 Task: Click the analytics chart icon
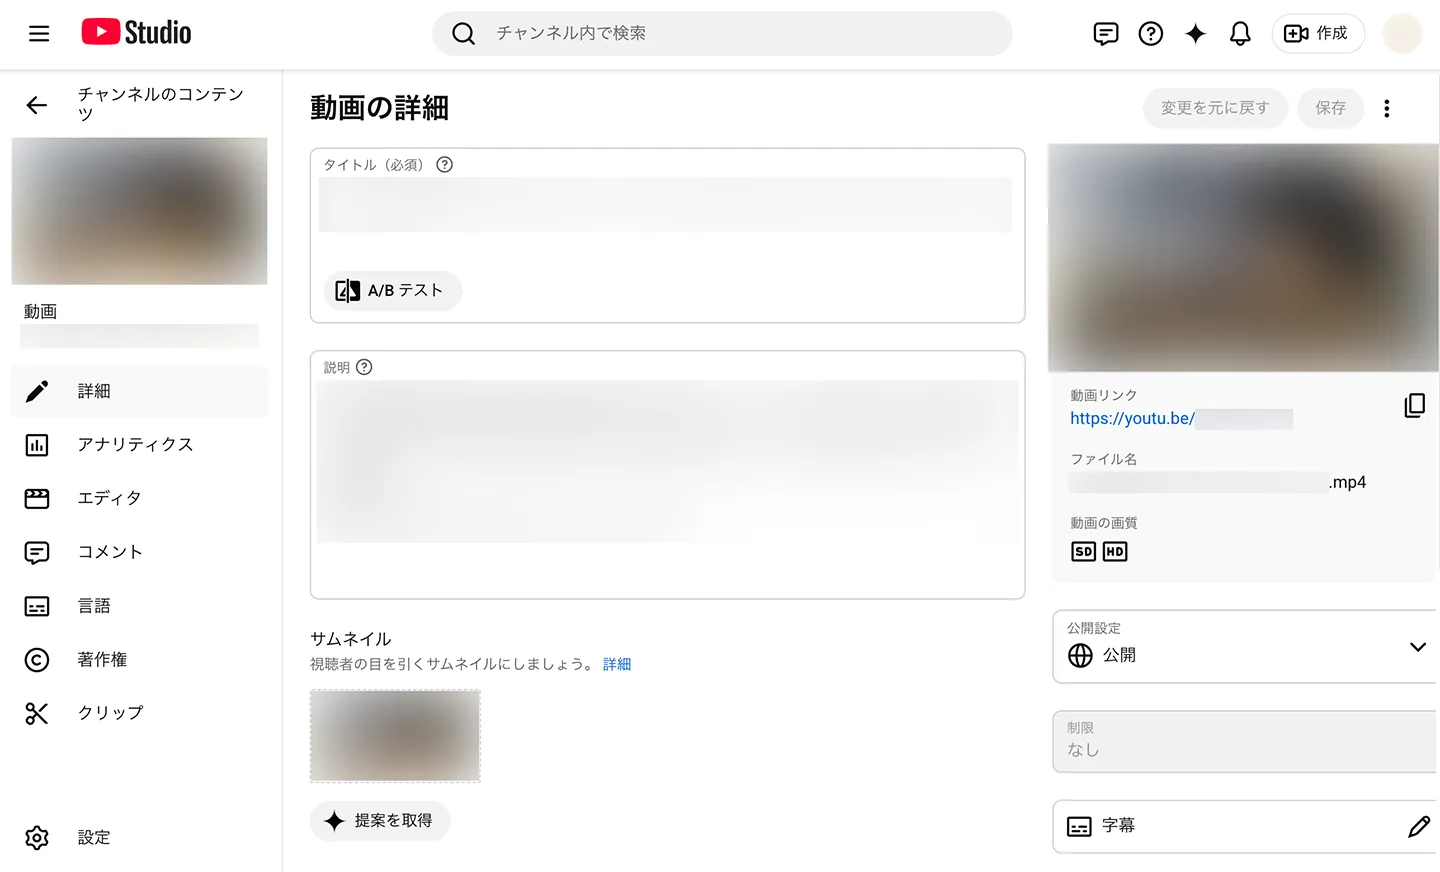[37, 445]
